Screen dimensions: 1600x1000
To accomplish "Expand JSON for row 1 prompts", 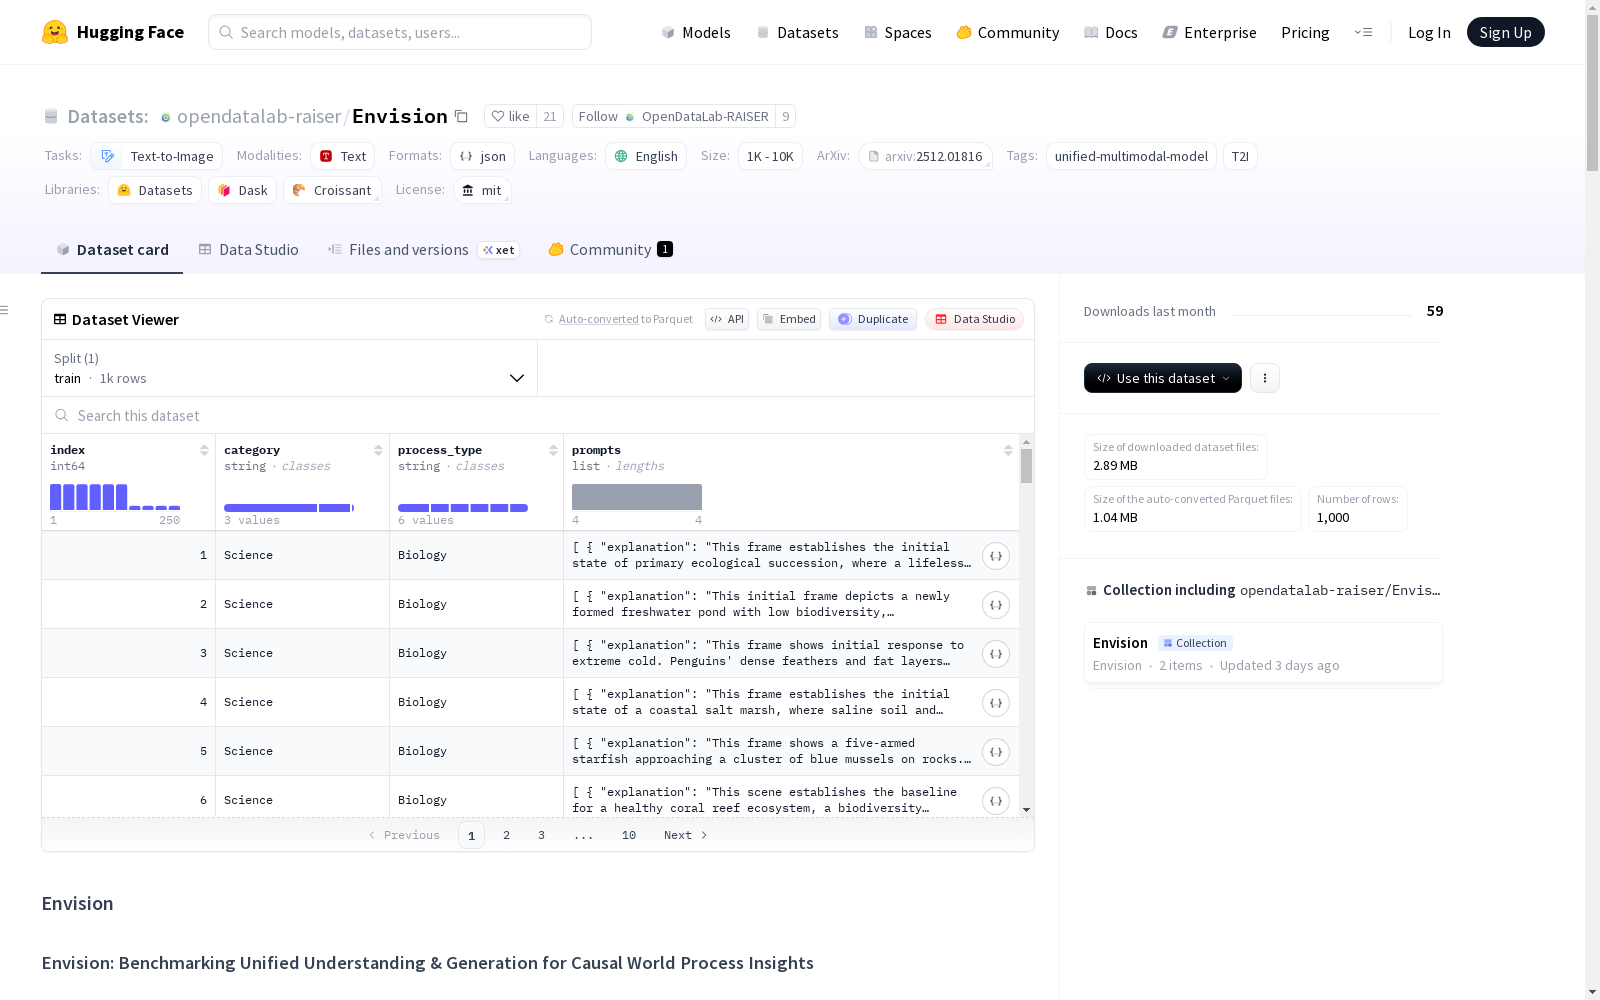I will tap(996, 556).
